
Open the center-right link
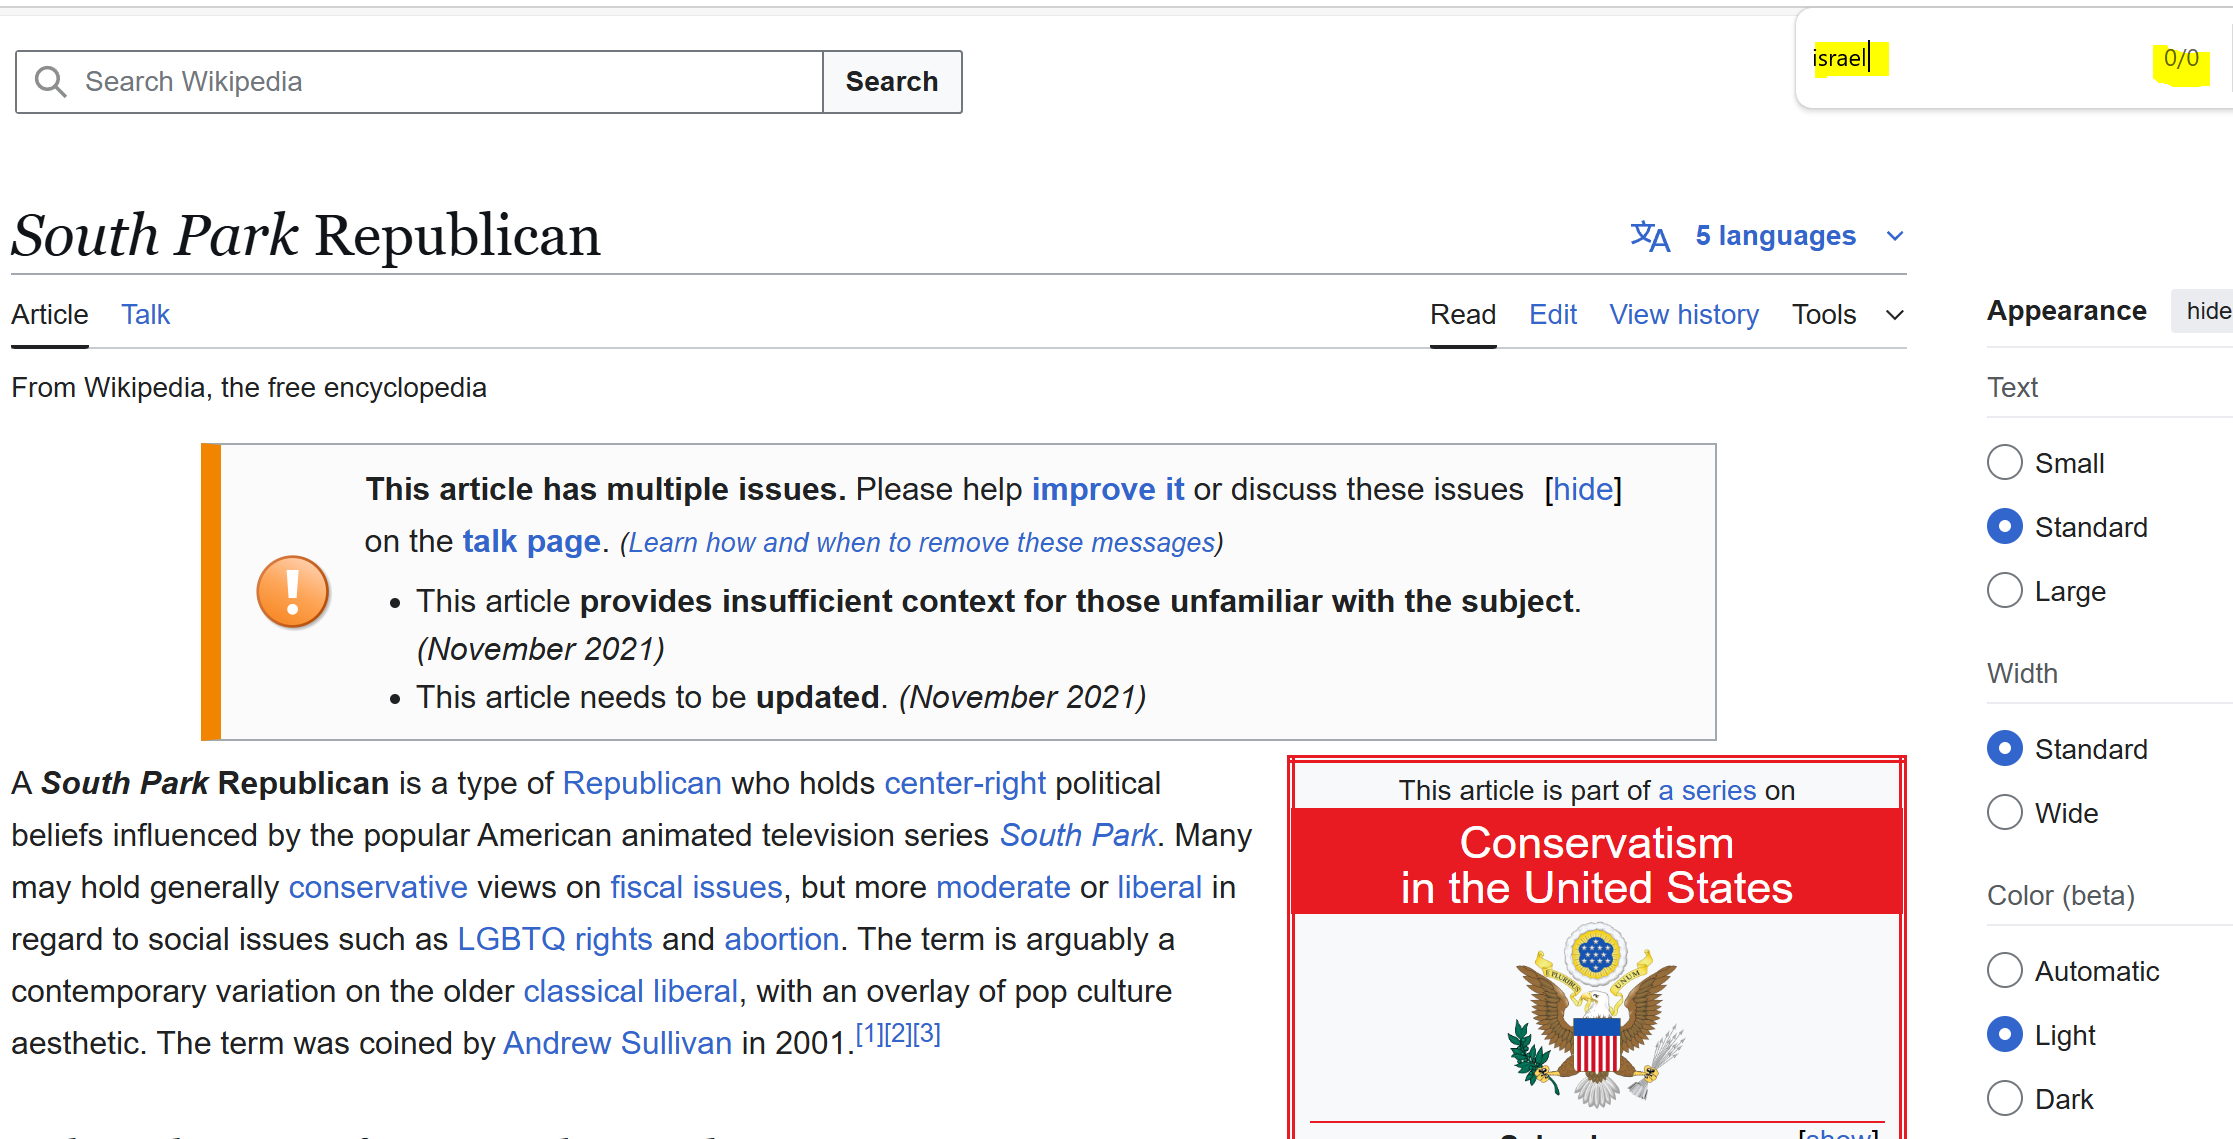pos(965,783)
